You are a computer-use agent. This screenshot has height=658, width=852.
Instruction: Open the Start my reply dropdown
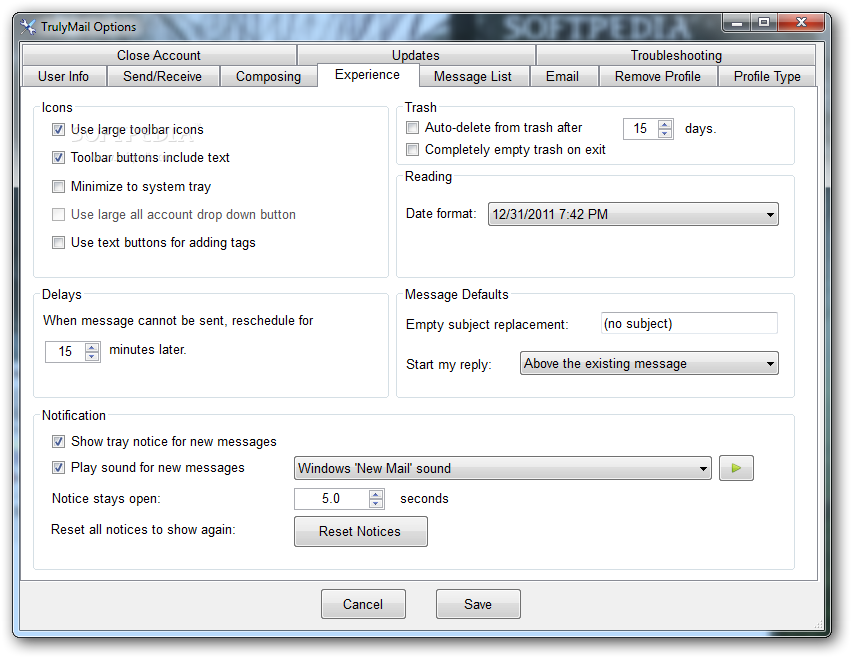[x=649, y=363]
